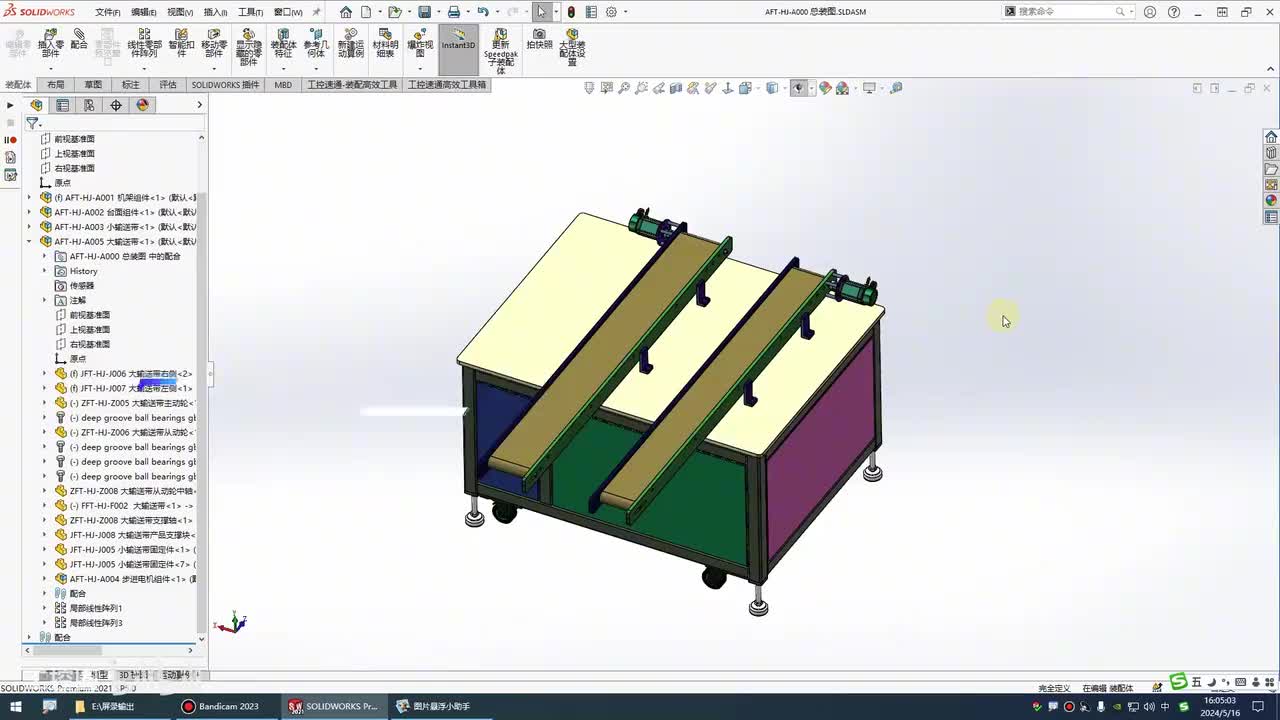Click the feature tree filter funnel

32,123
